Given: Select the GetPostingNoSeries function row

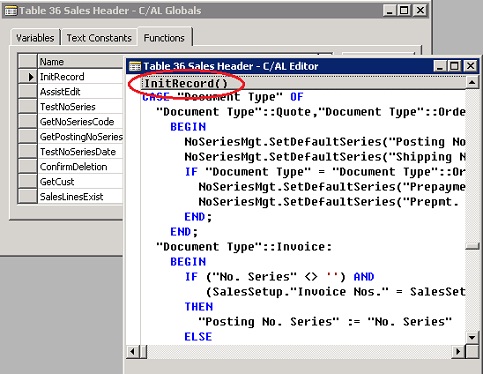Looking at the screenshot, I should point(81,137).
